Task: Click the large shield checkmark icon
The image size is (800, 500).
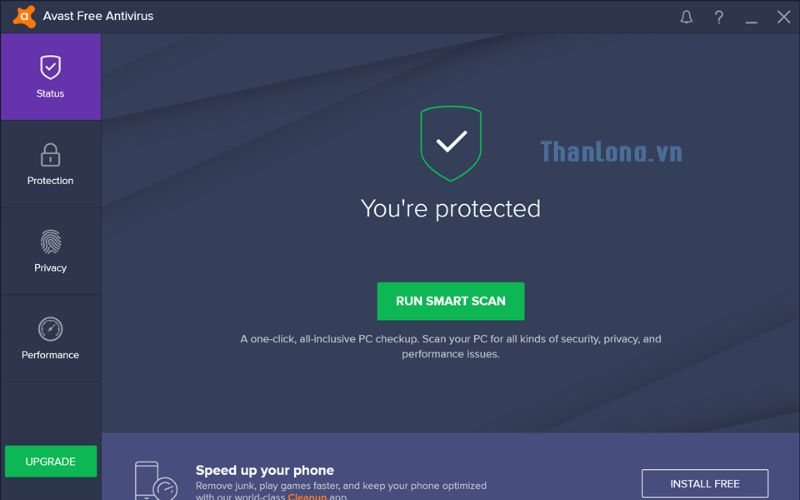Action: click(x=451, y=143)
